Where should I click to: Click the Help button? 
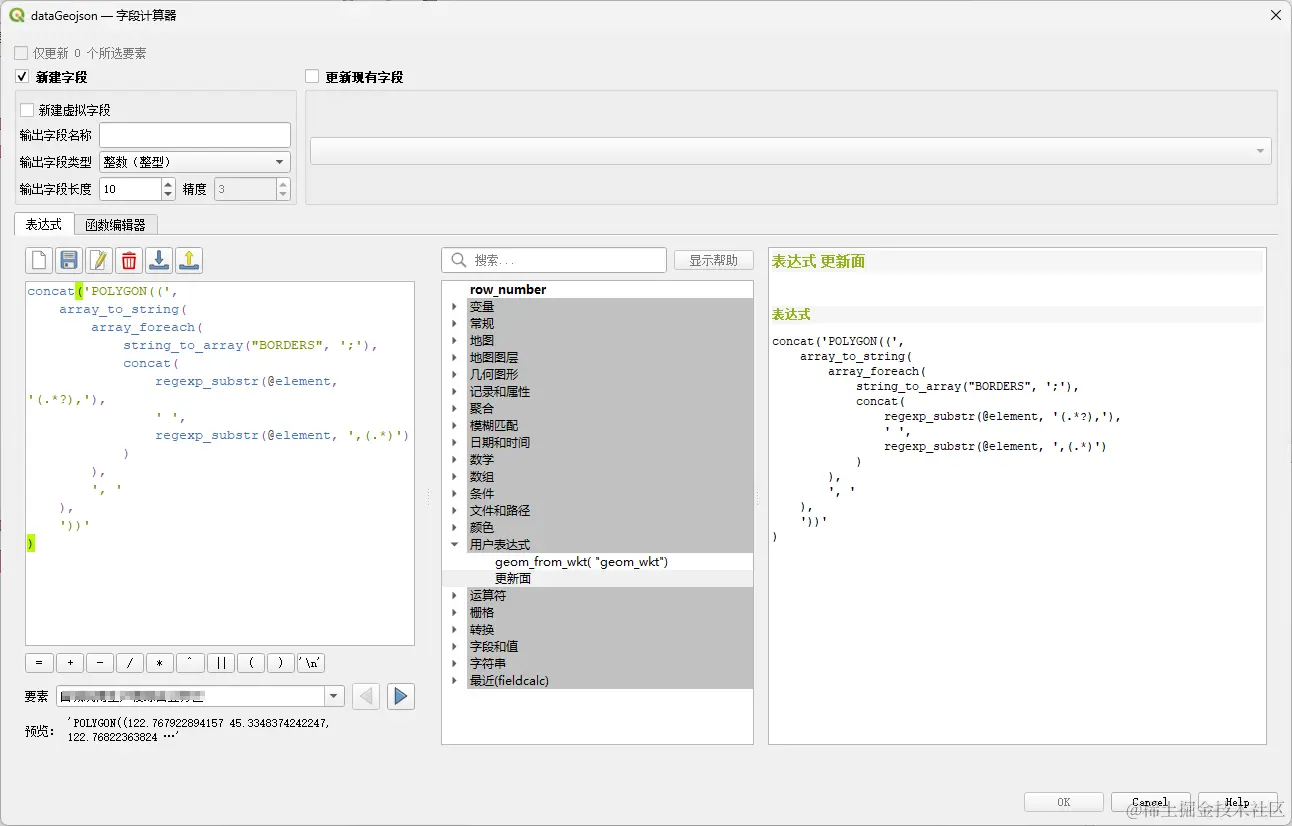tap(1237, 802)
